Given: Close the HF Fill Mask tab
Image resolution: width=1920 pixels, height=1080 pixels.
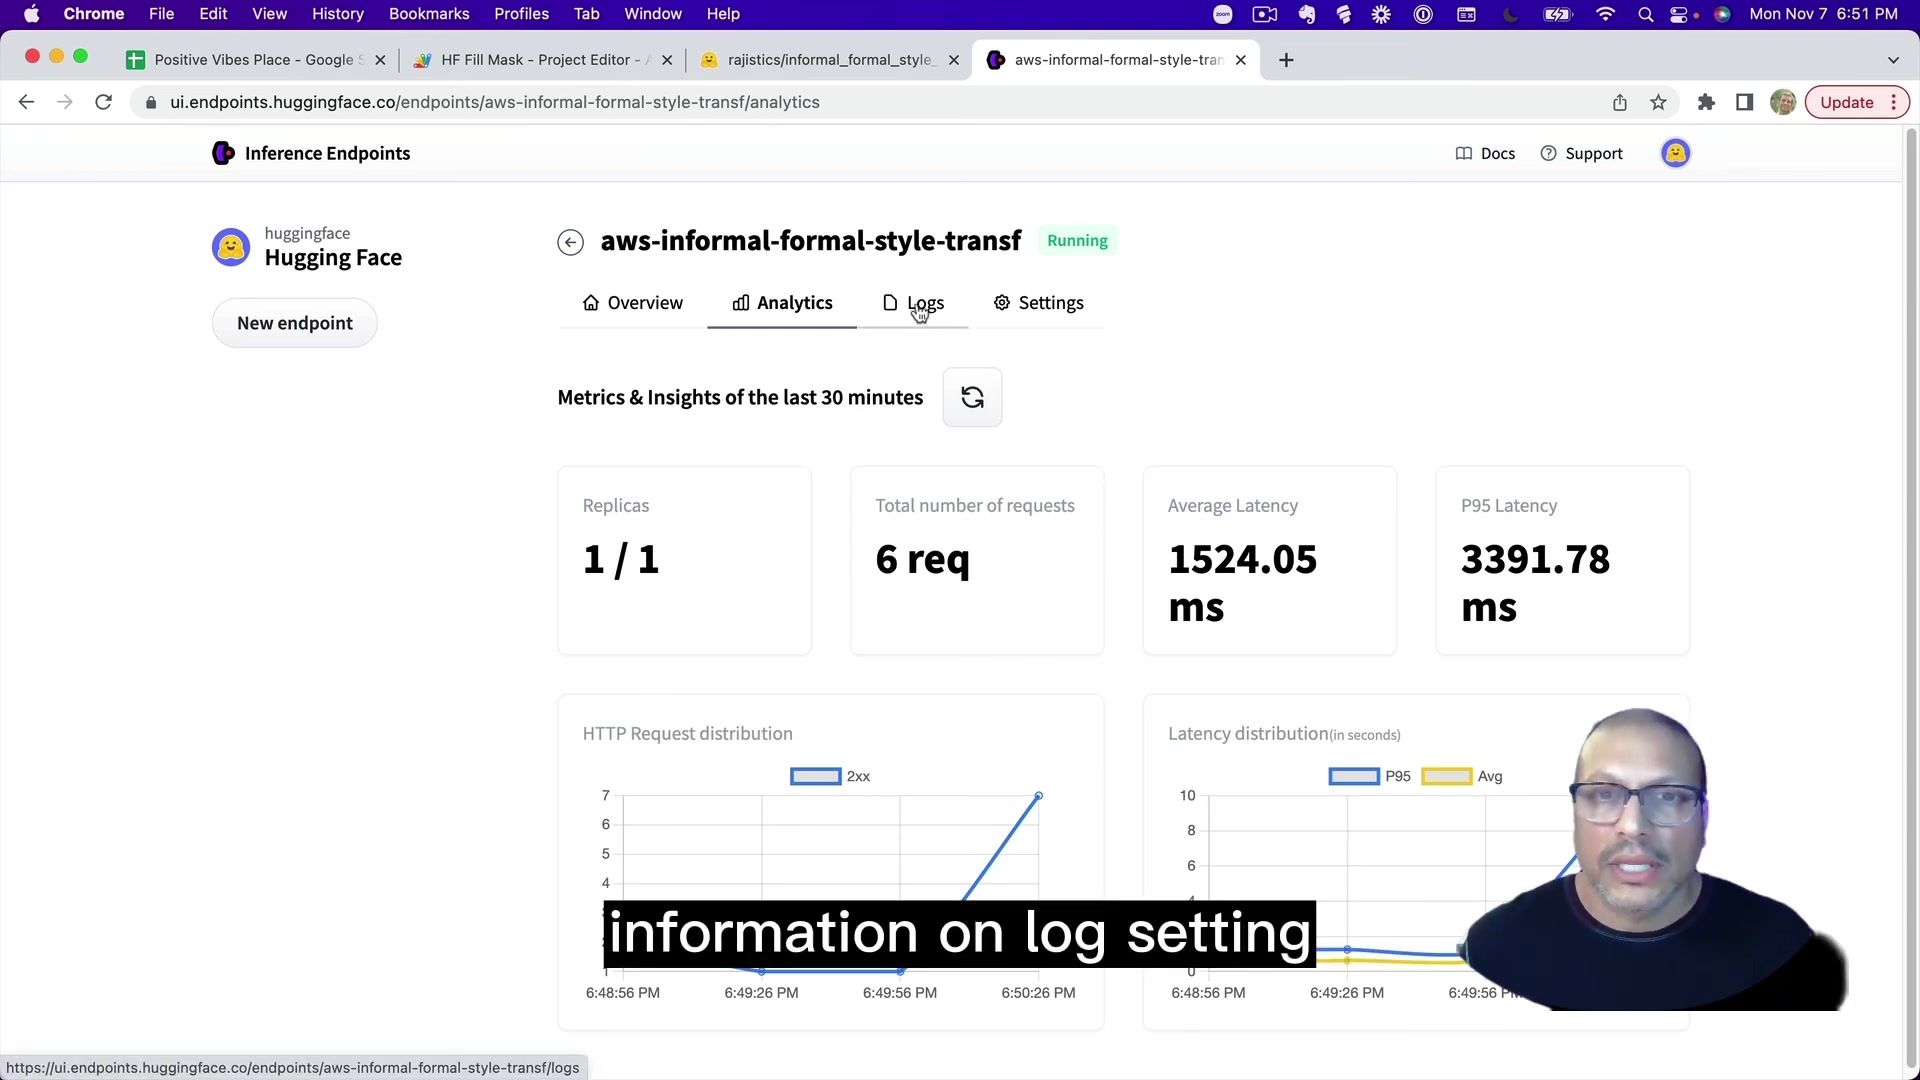Looking at the screenshot, I should pos(667,60).
